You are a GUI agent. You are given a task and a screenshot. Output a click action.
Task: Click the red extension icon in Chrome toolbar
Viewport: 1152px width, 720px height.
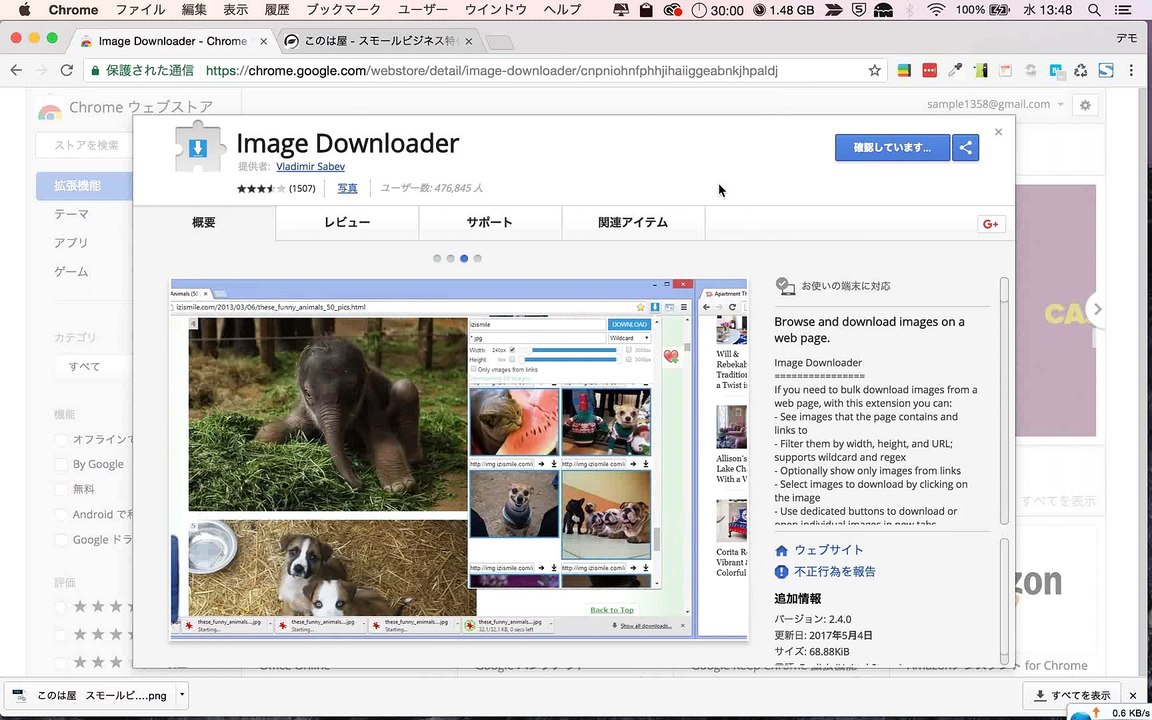tap(929, 71)
